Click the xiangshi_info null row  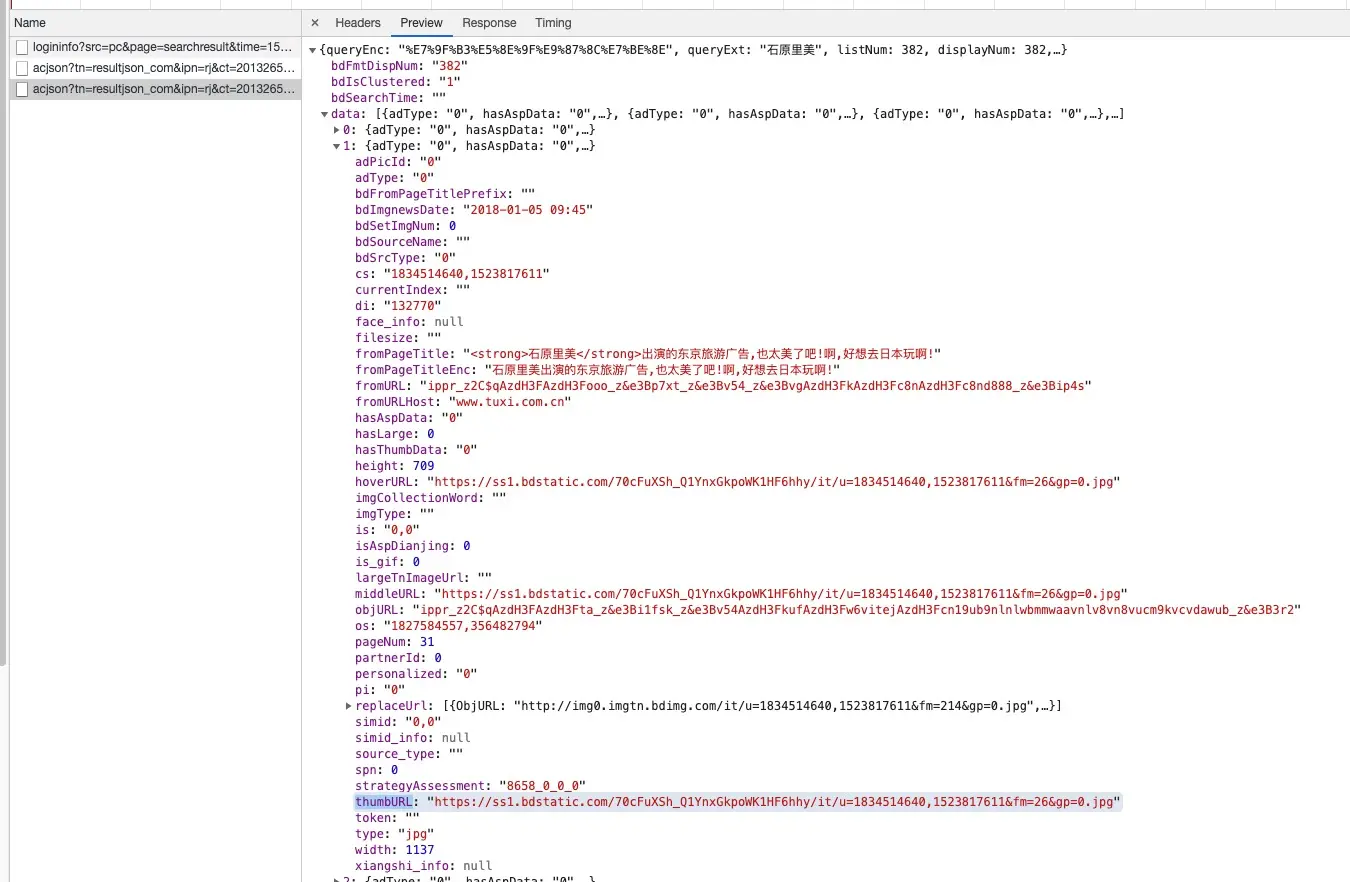coord(424,866)
